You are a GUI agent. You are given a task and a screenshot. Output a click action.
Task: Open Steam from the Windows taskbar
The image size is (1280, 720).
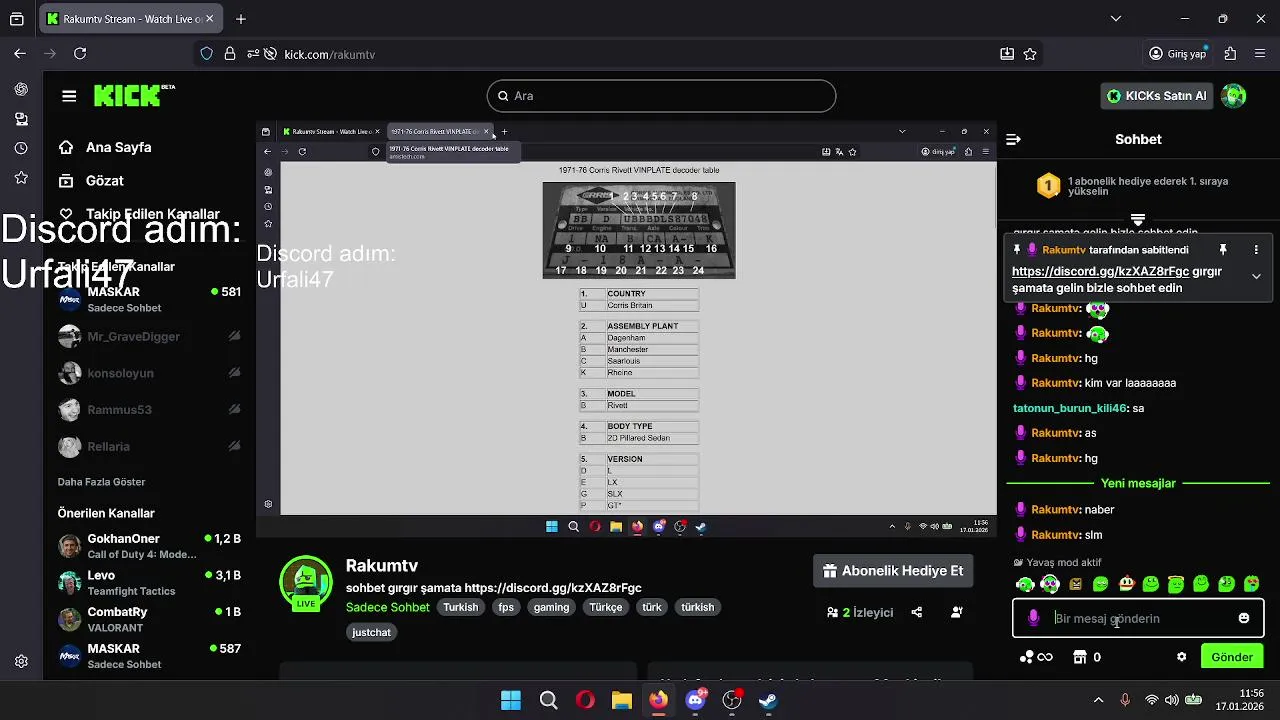(768, 700)
